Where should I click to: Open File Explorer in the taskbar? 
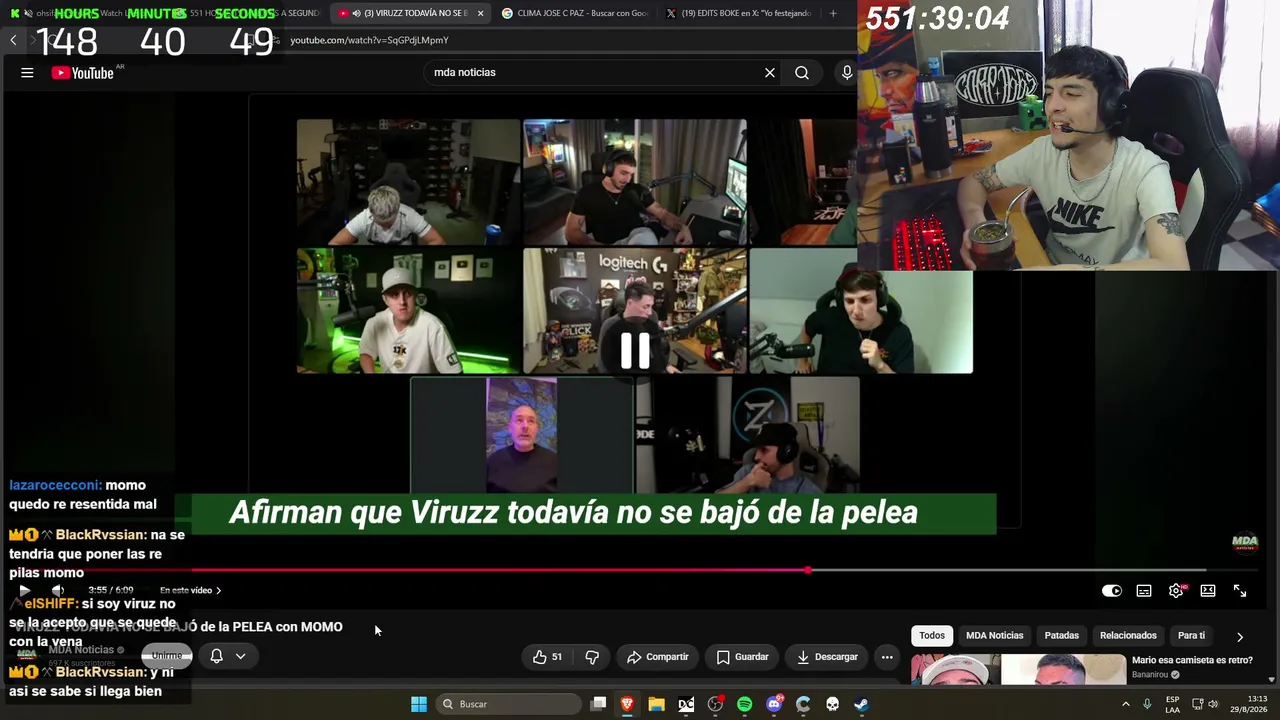point(656,704)
